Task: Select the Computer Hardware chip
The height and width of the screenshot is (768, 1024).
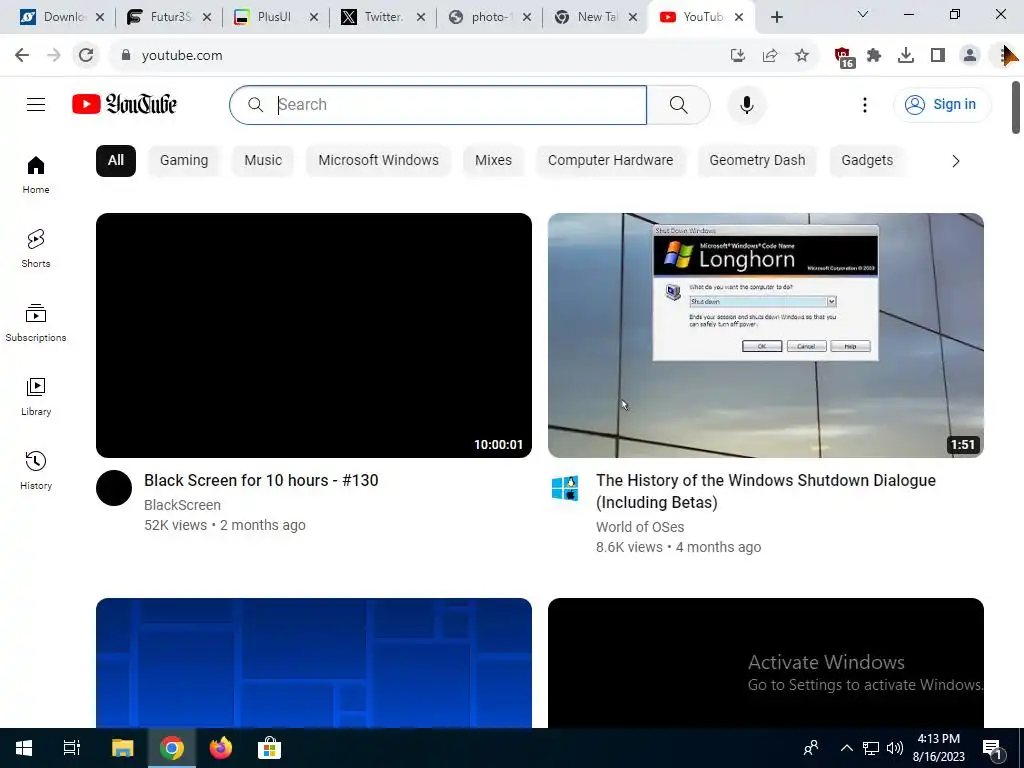Action: click(611, 161)
